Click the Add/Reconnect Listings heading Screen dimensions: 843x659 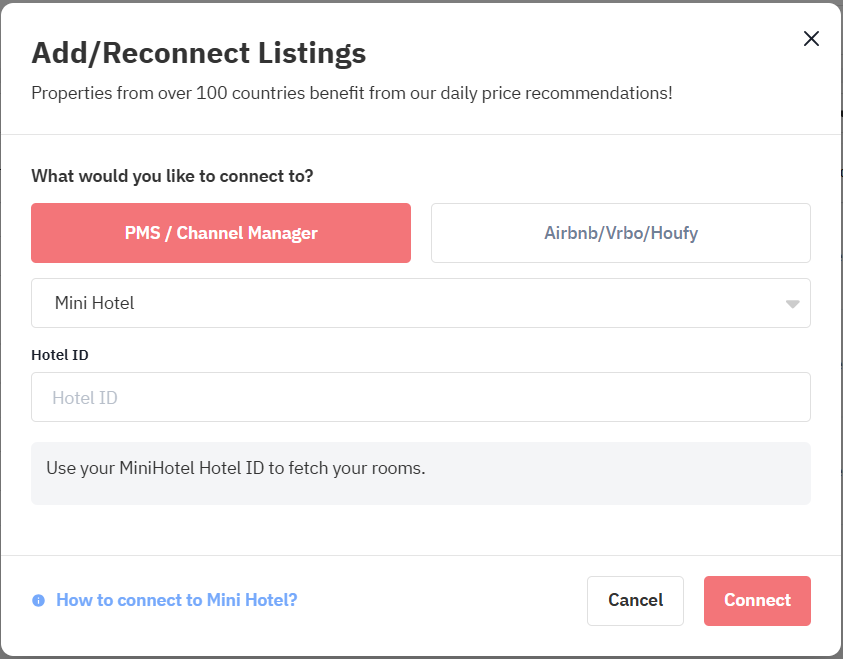(x=198, y=53)
